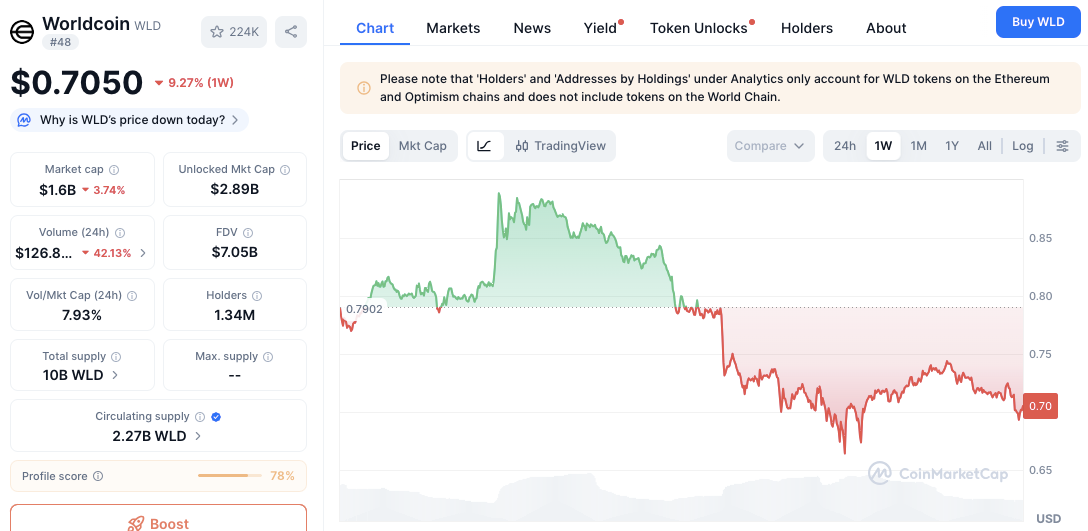Expand the 24h Volume details chevron
Viewport: 1088px width, 531px height.
pyautogui.click(x=143, y=253)
